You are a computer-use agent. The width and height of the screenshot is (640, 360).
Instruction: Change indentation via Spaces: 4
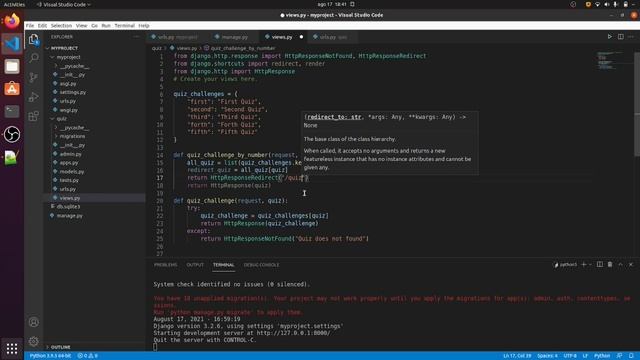(547, 356)
